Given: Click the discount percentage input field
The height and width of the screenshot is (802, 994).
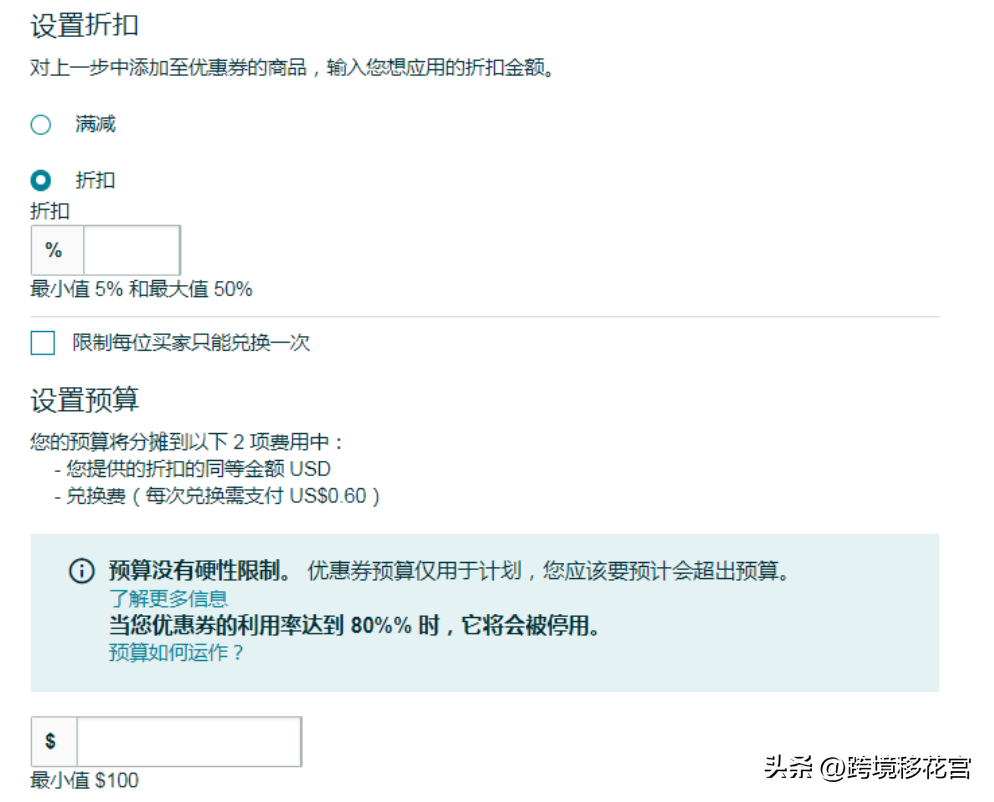Looking at the screenshot, I should point(130,250).
